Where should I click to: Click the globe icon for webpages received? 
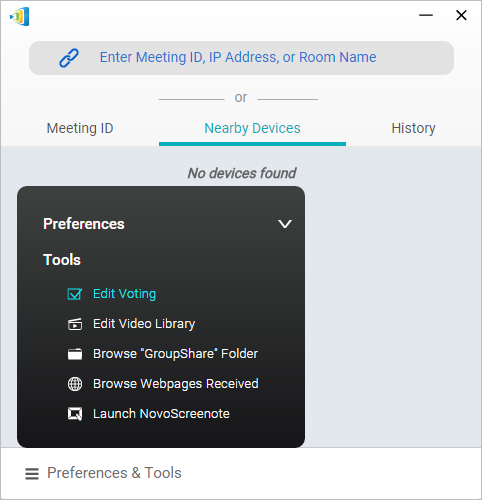[75, 384]
